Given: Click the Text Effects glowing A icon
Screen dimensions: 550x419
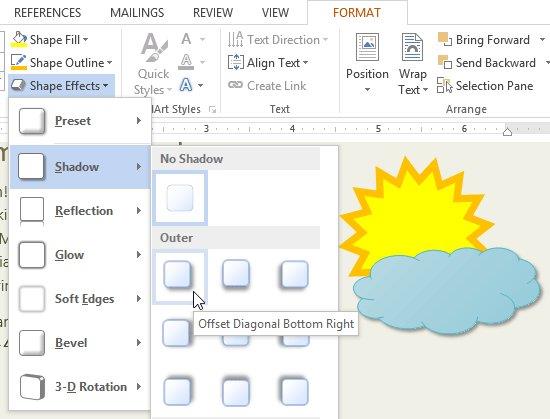Looking at the screenshot, I should [x=186, y=85].
